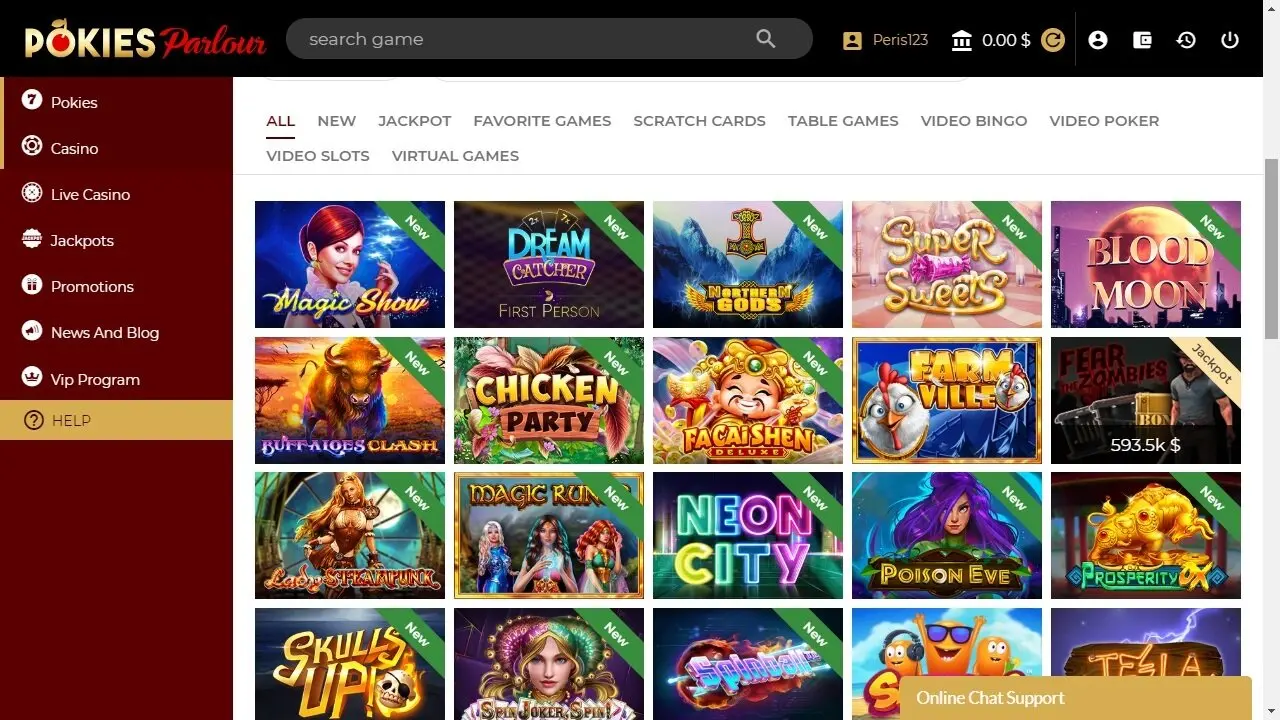1280x720 pixels.
Task: Select the VIDEO SLOTS tab
Action: [x=318, y=156]
